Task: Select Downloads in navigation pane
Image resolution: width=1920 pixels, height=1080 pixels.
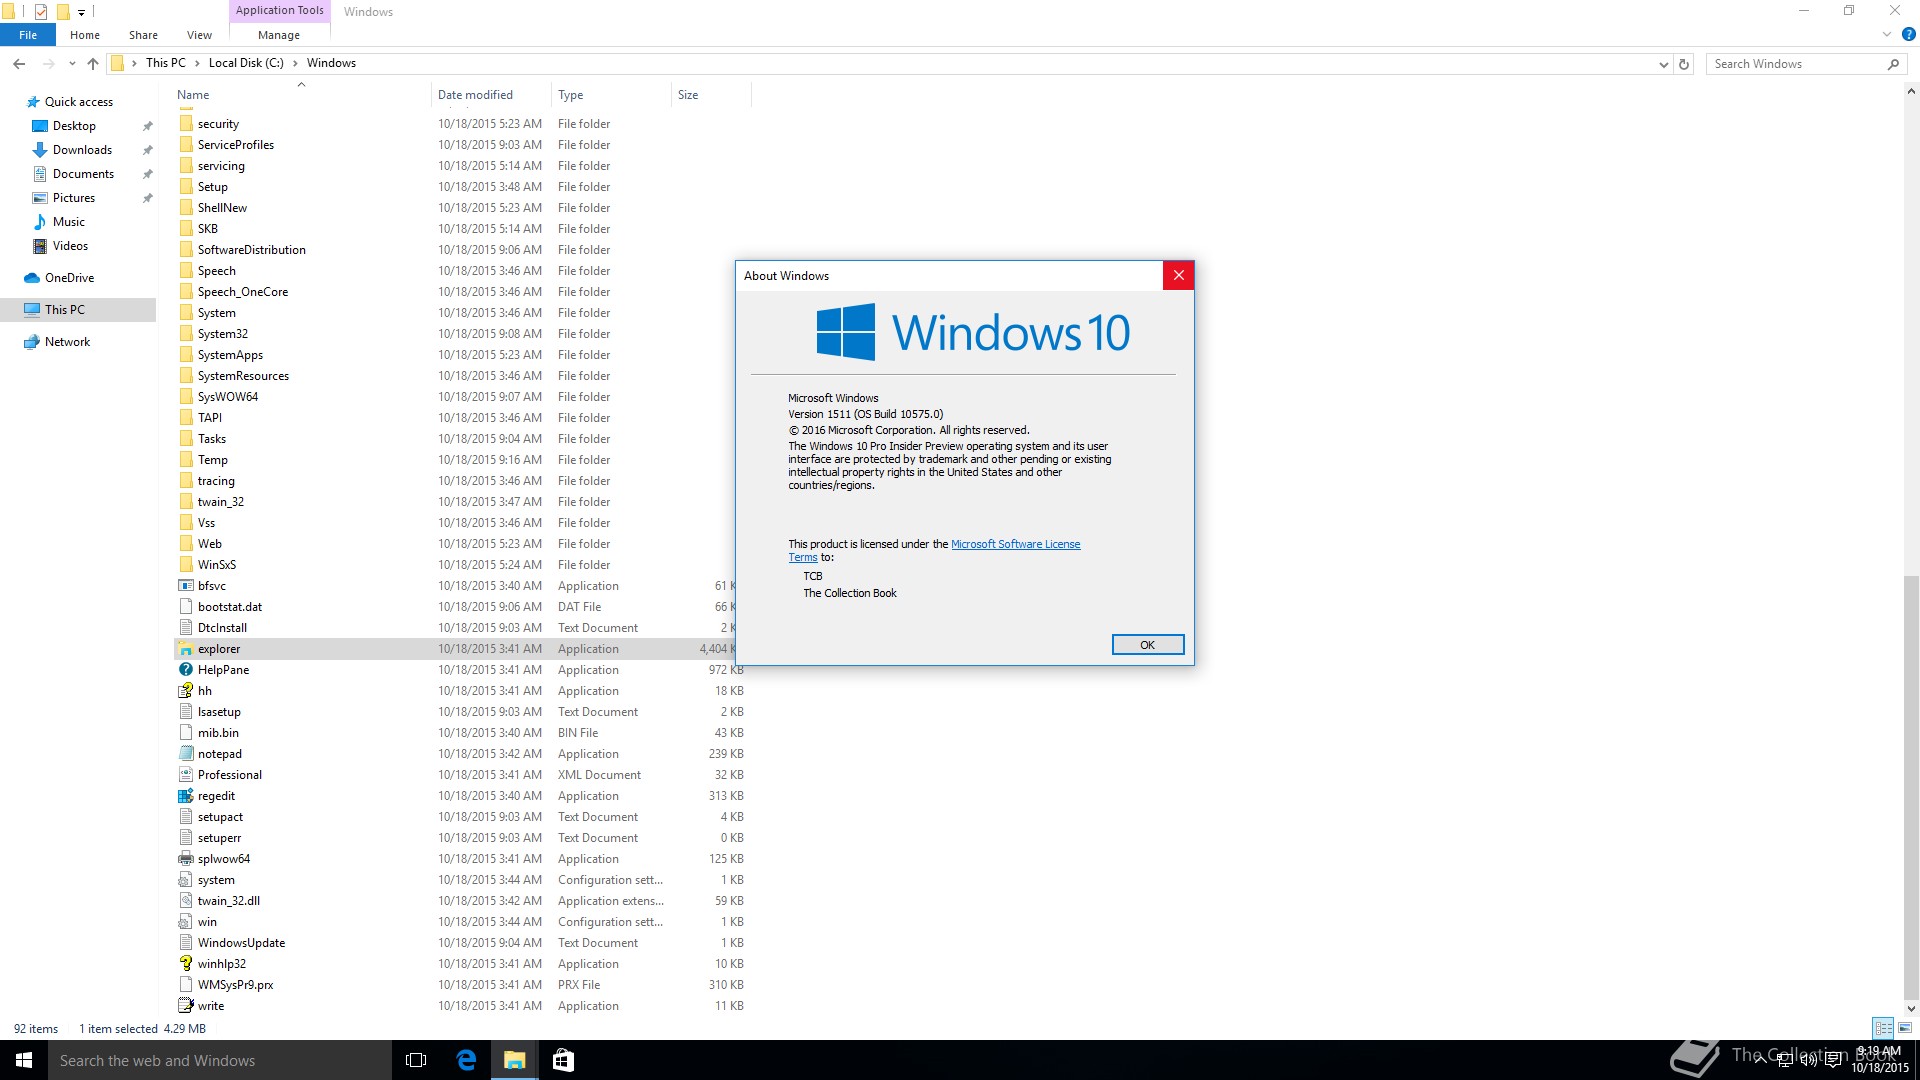Action: coord(82,150)
